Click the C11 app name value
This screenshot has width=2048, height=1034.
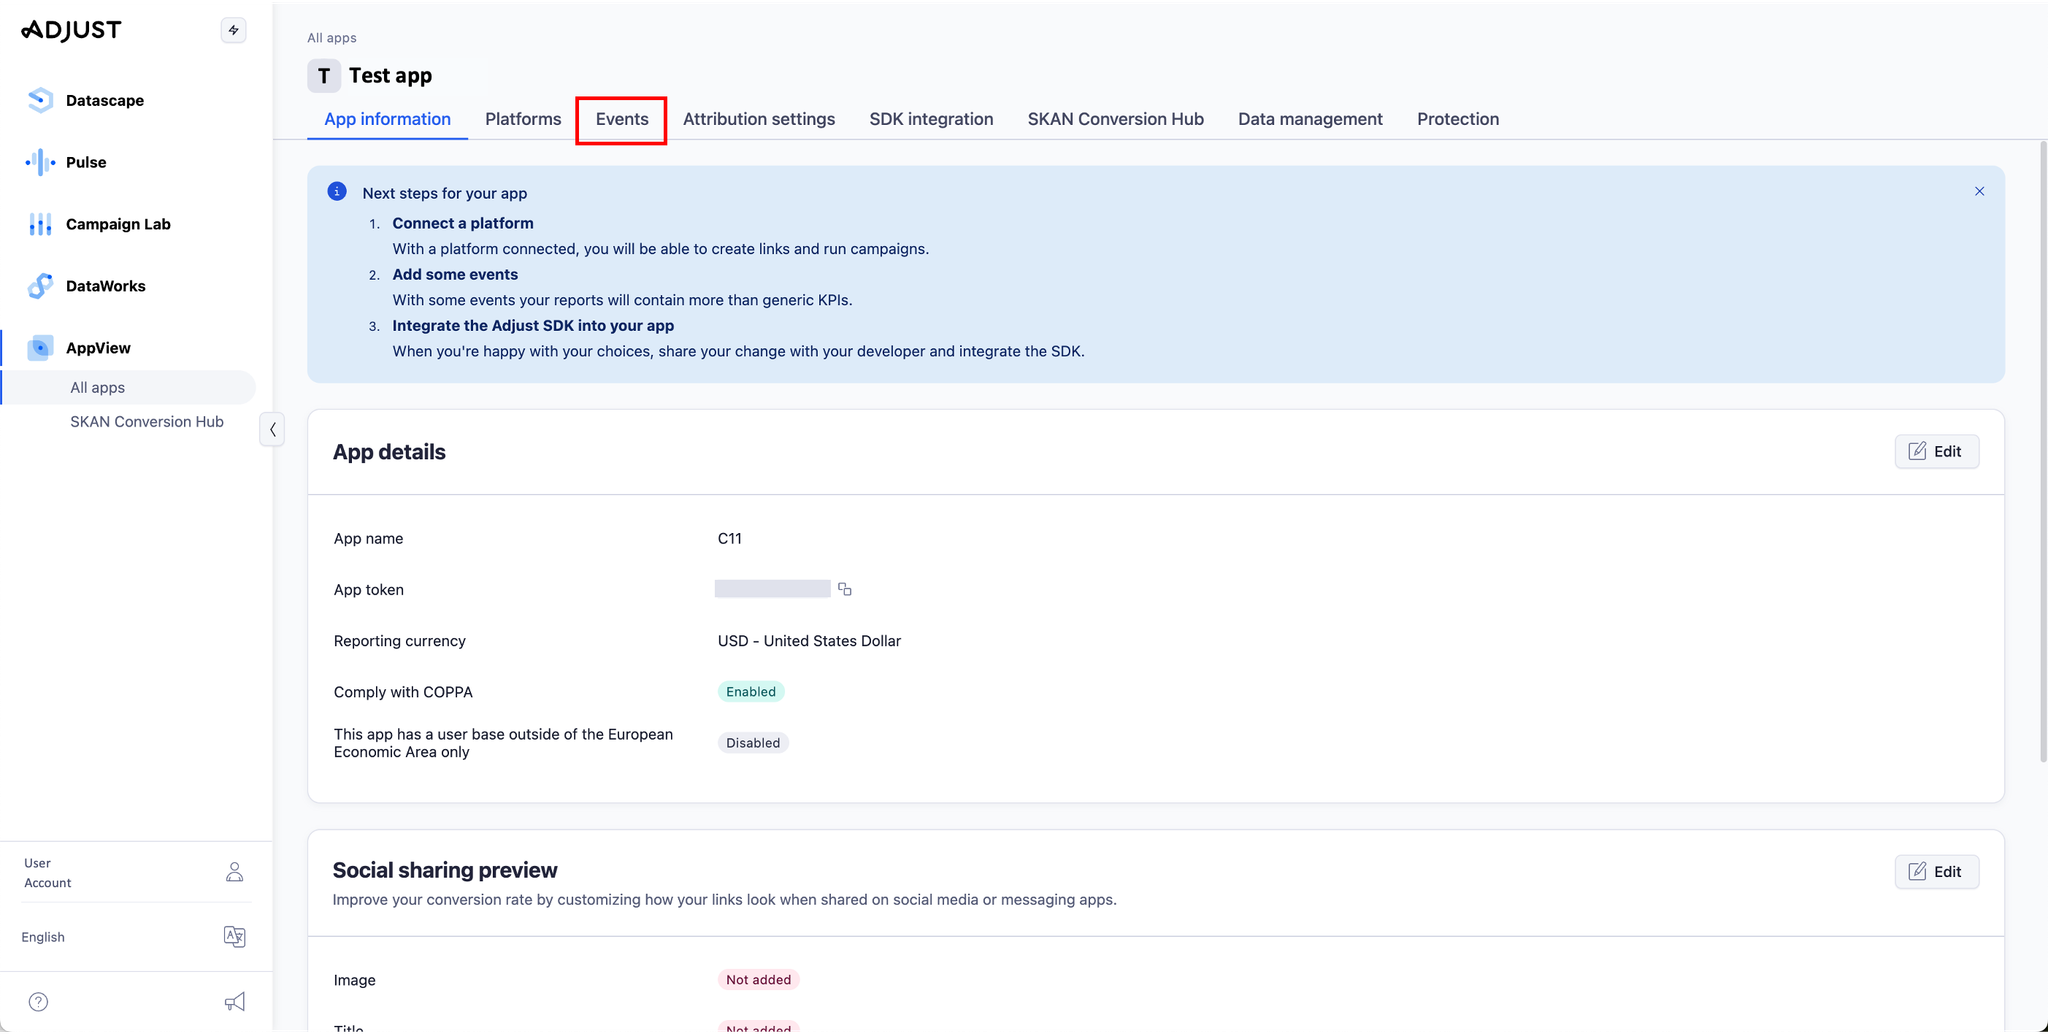coord(730,538)
